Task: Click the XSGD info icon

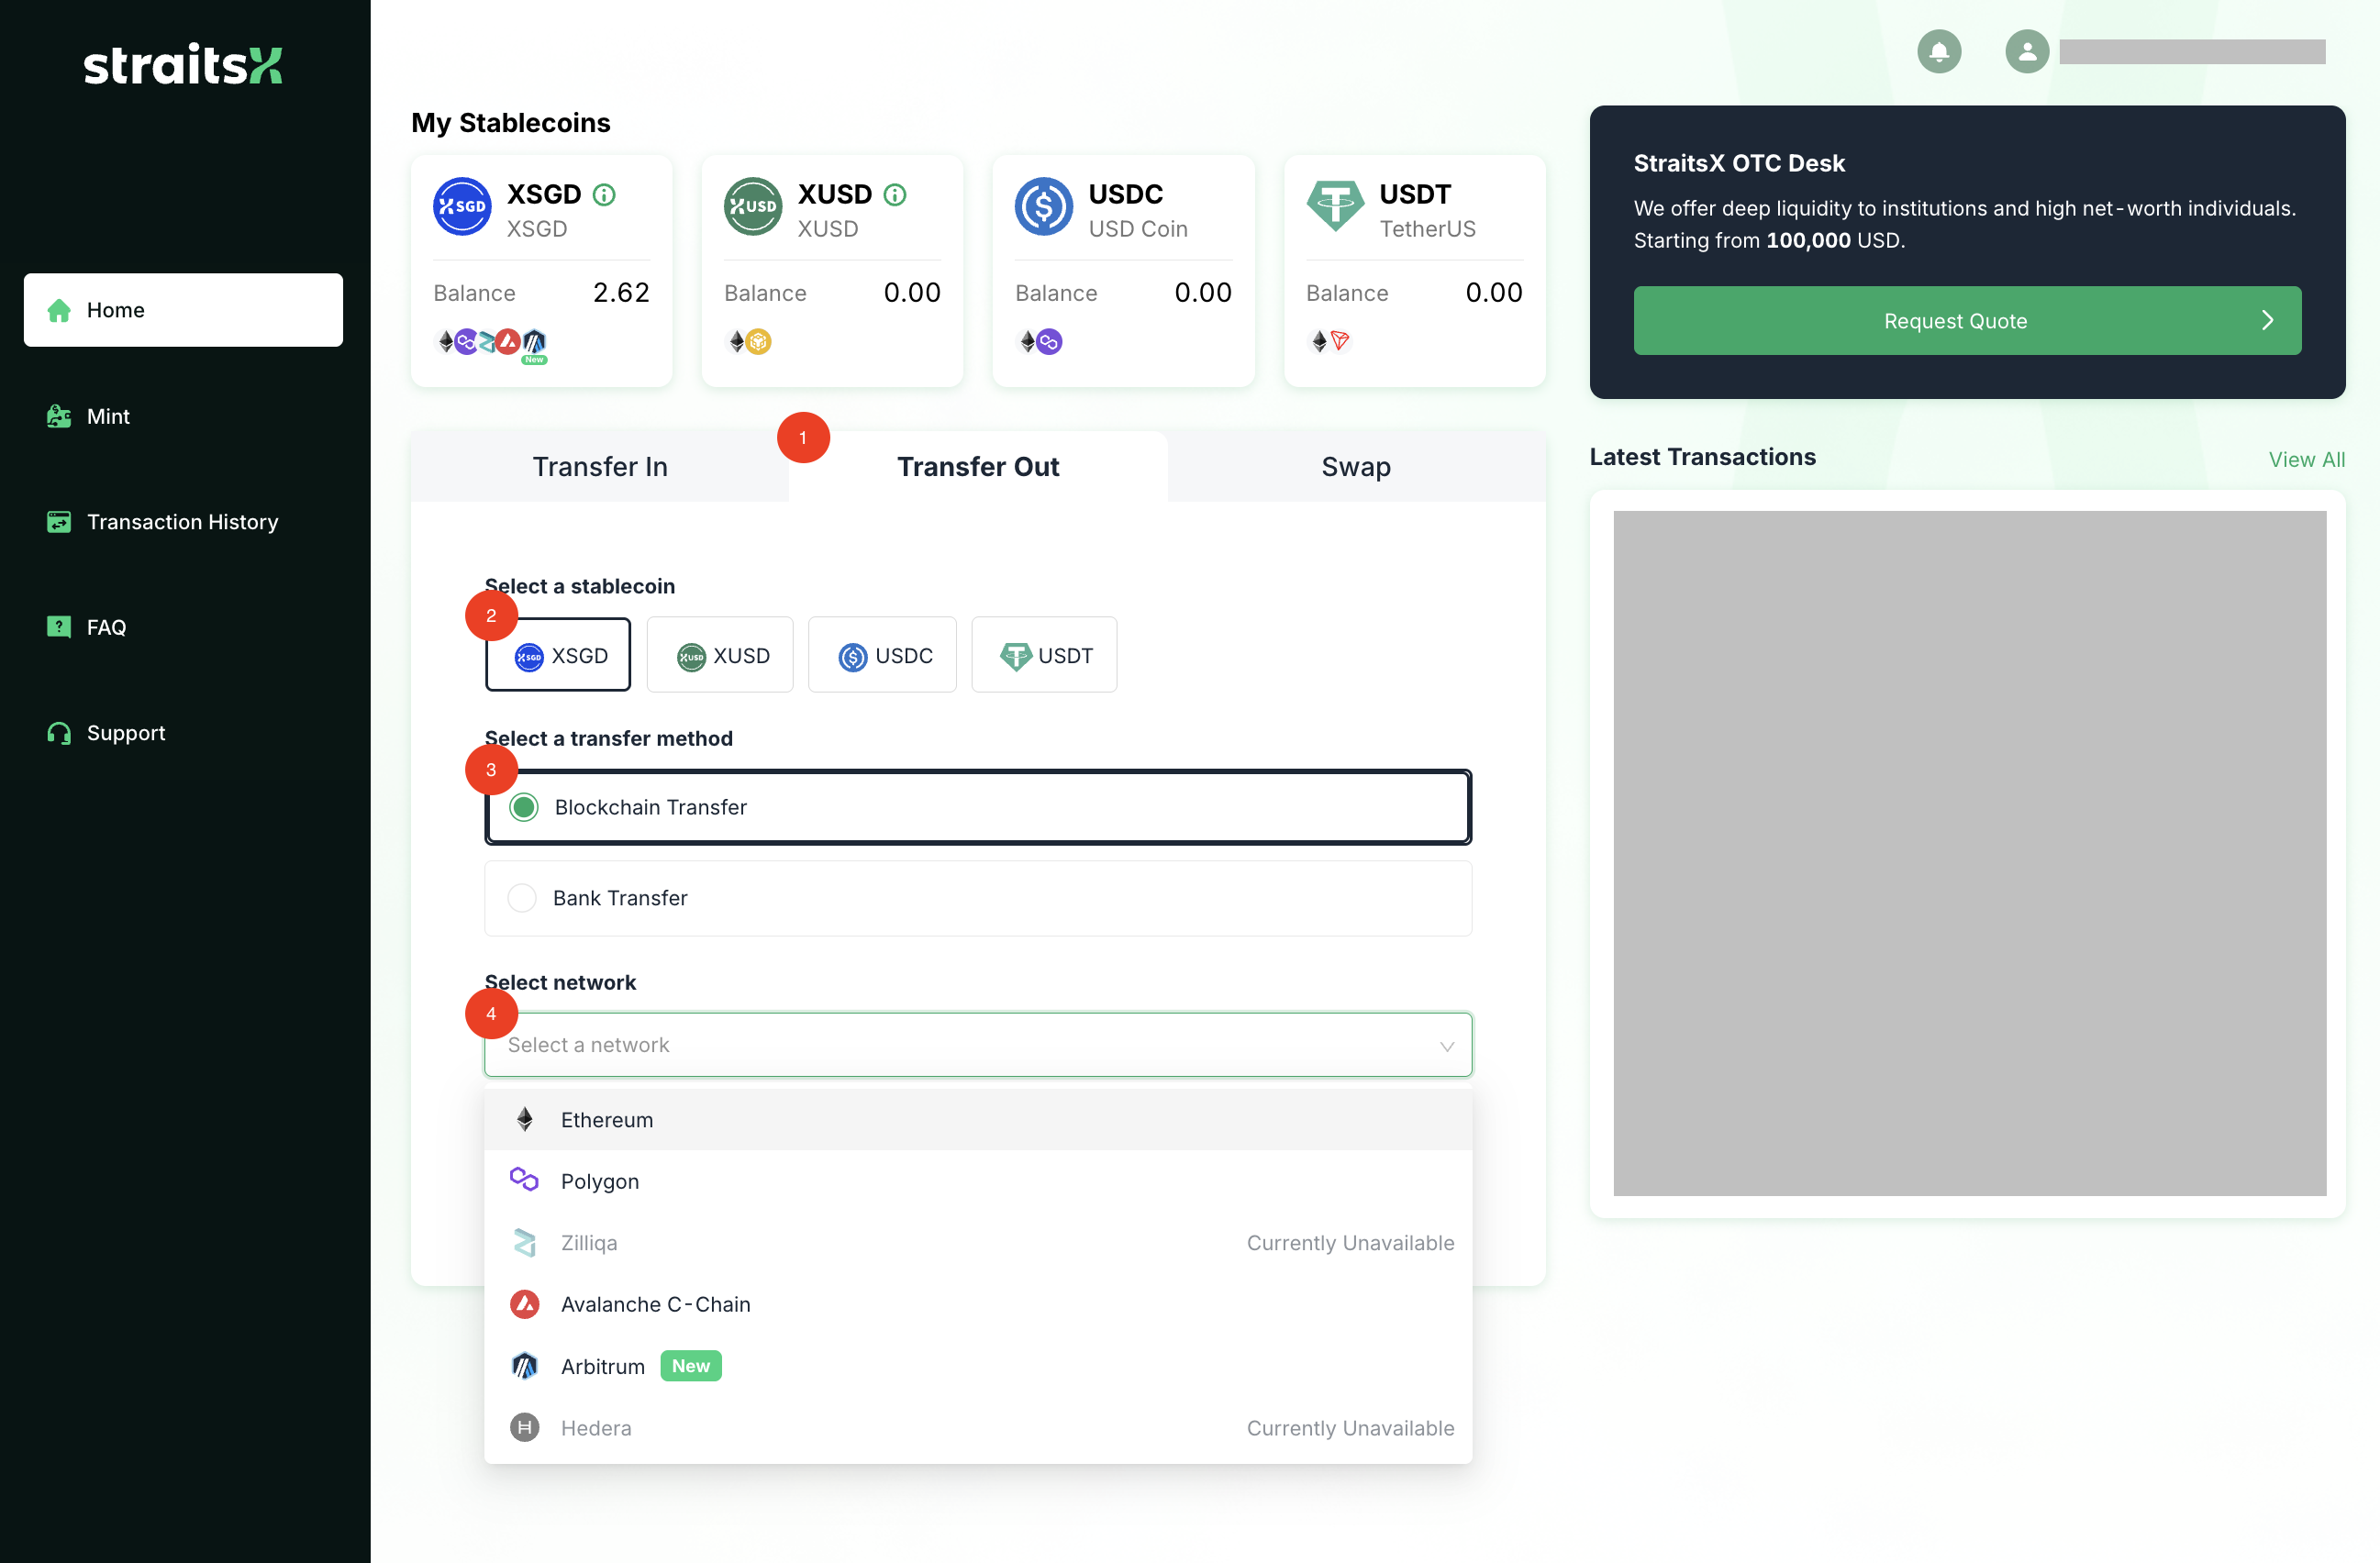Action: (x=604, y=195)
